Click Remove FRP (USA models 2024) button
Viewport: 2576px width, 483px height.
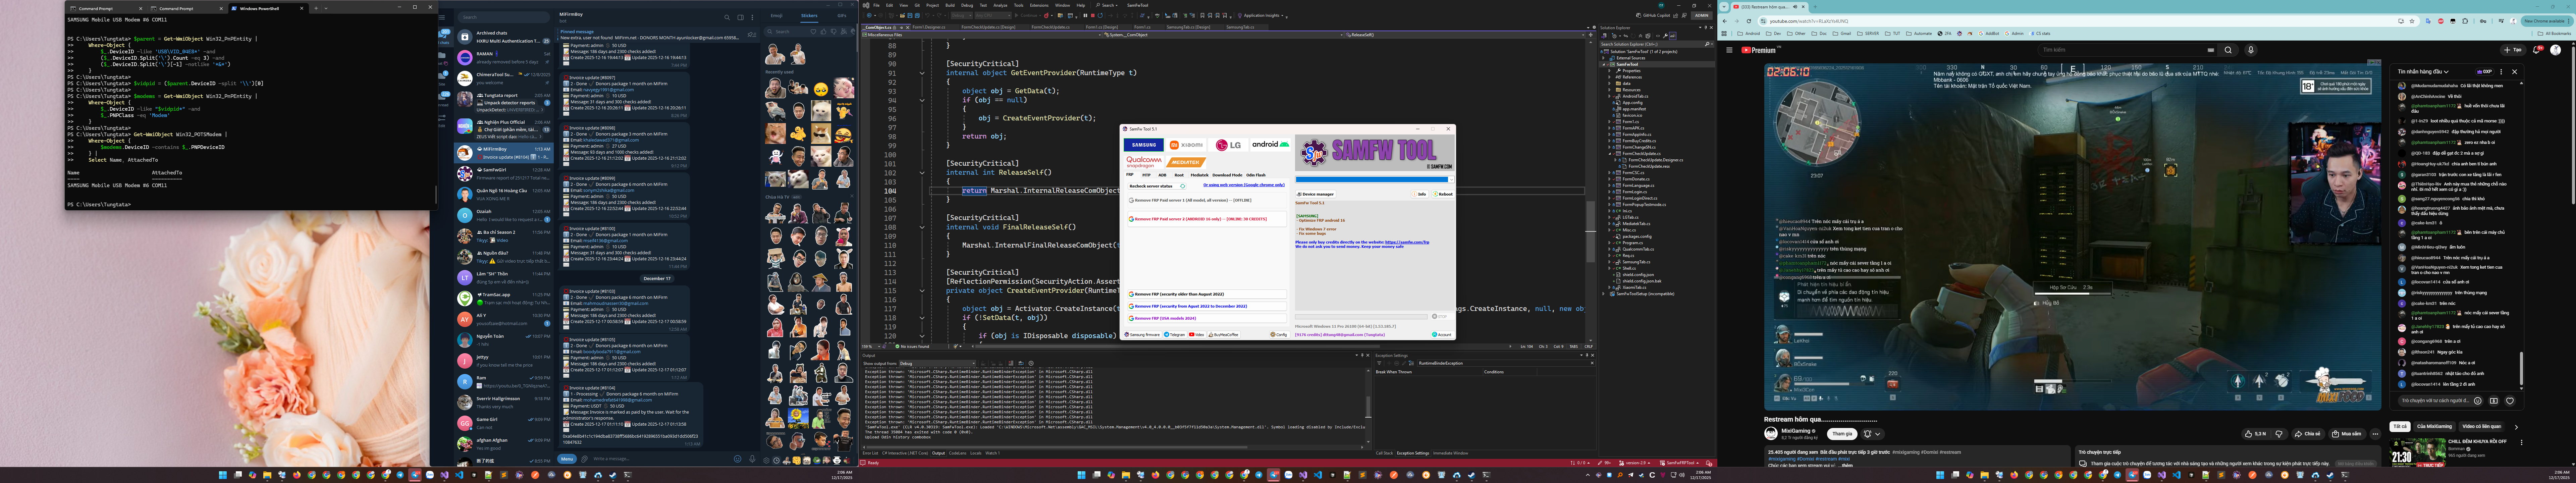click(x=1207, y=318)
